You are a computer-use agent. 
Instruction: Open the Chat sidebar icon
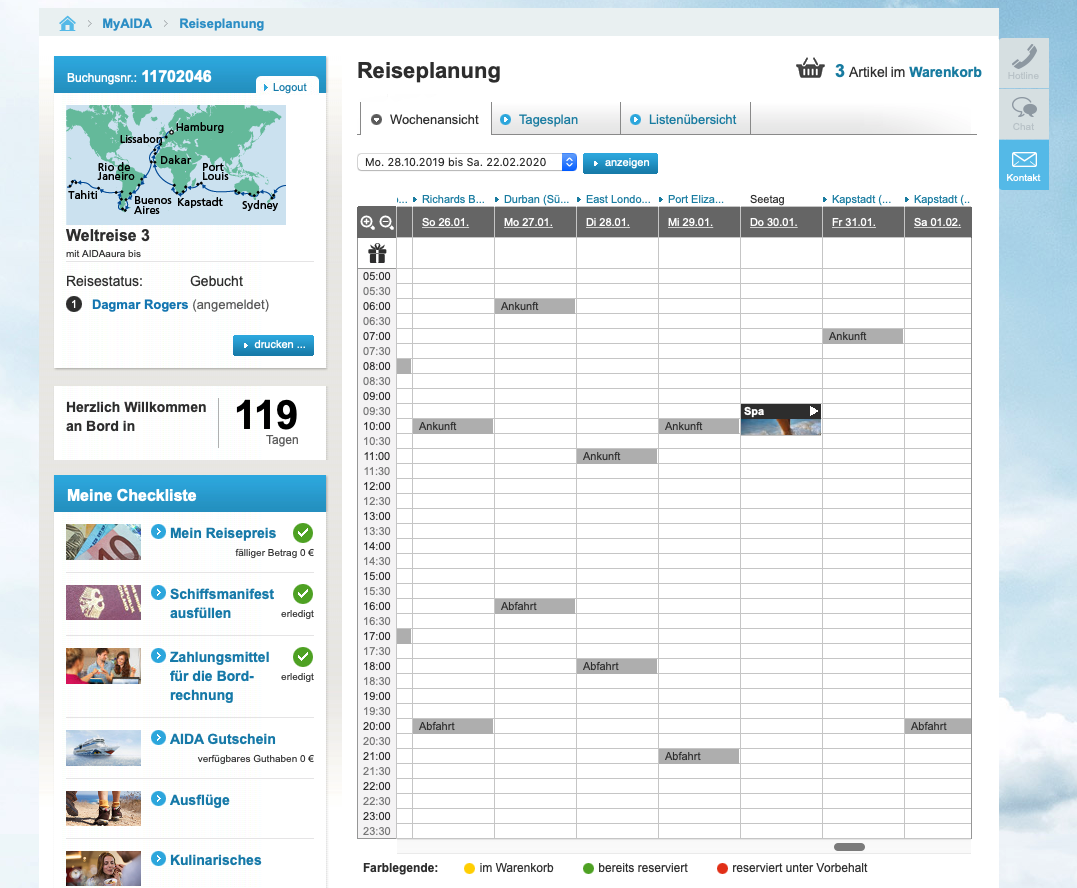point(1023,113)
